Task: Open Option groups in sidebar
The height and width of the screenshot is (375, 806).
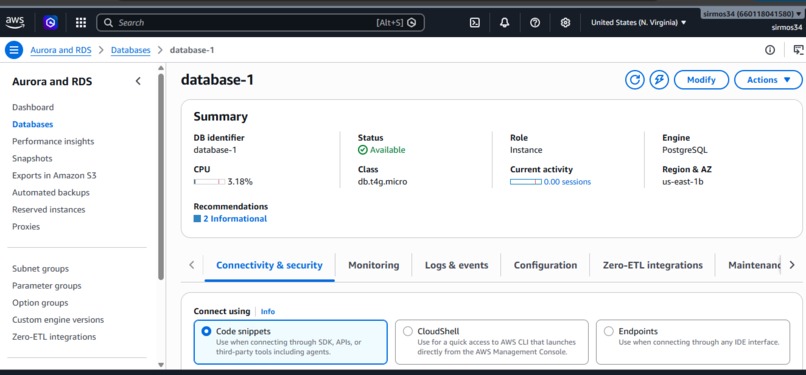Action: [x=40, y=303]
